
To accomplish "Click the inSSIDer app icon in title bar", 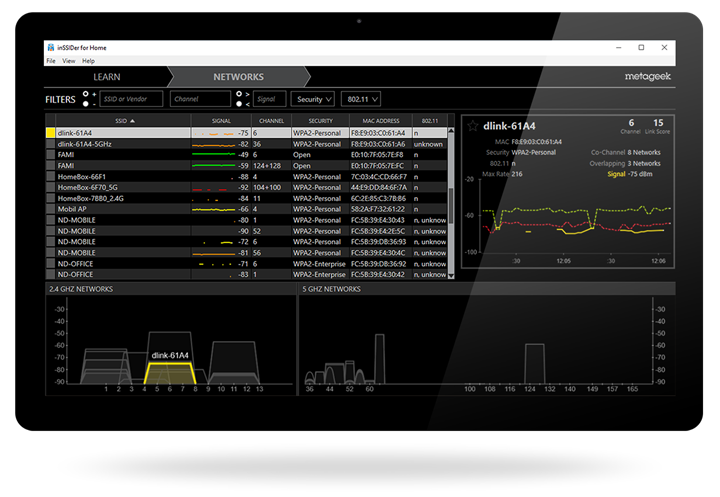I will point(51,48).
